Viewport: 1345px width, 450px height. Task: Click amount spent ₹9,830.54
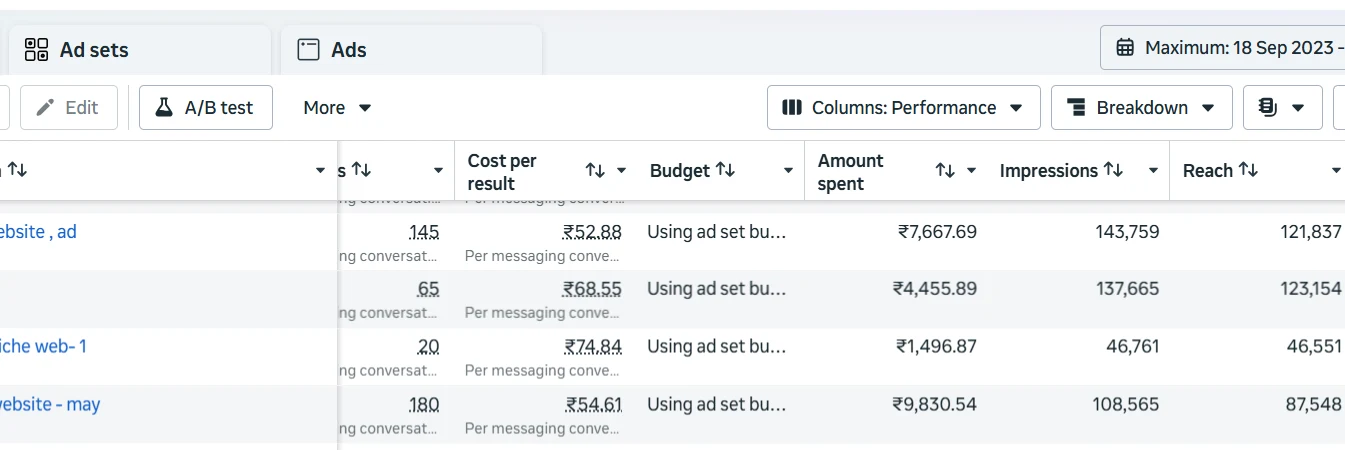coord(935,405)
